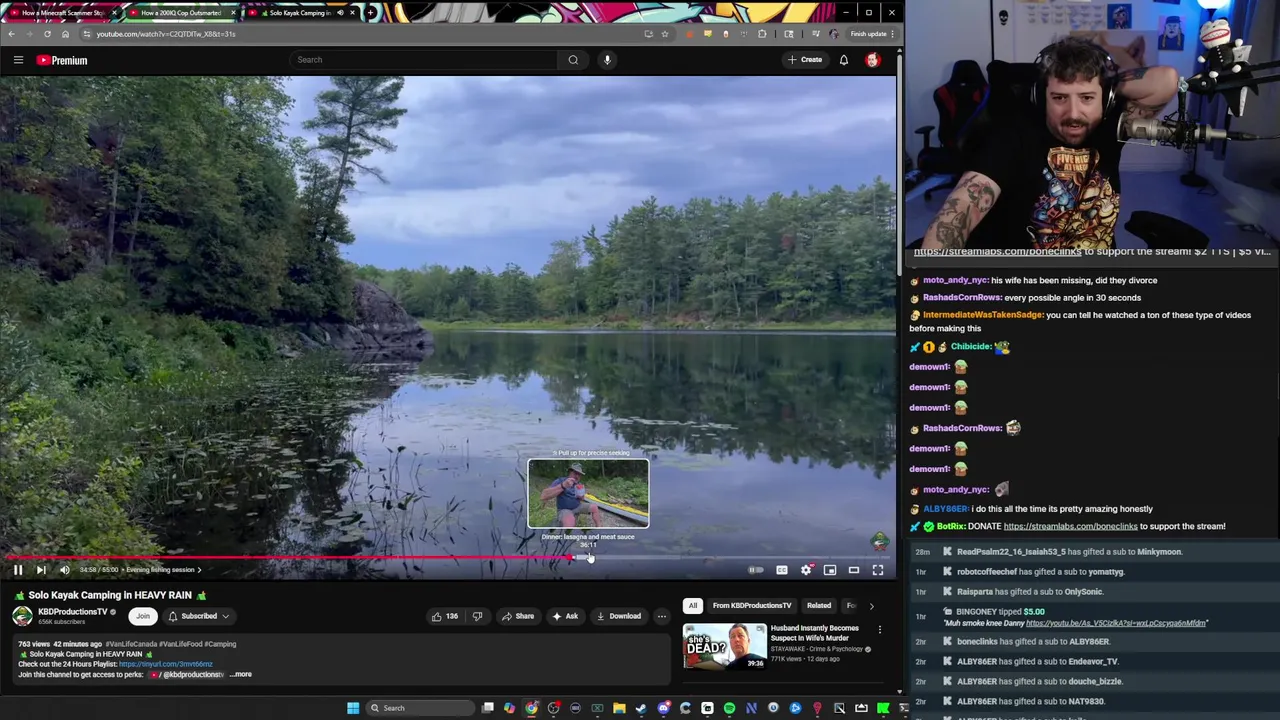
Task: Open the Create menu
Action: pyautogui.click(x=804, y=60)
